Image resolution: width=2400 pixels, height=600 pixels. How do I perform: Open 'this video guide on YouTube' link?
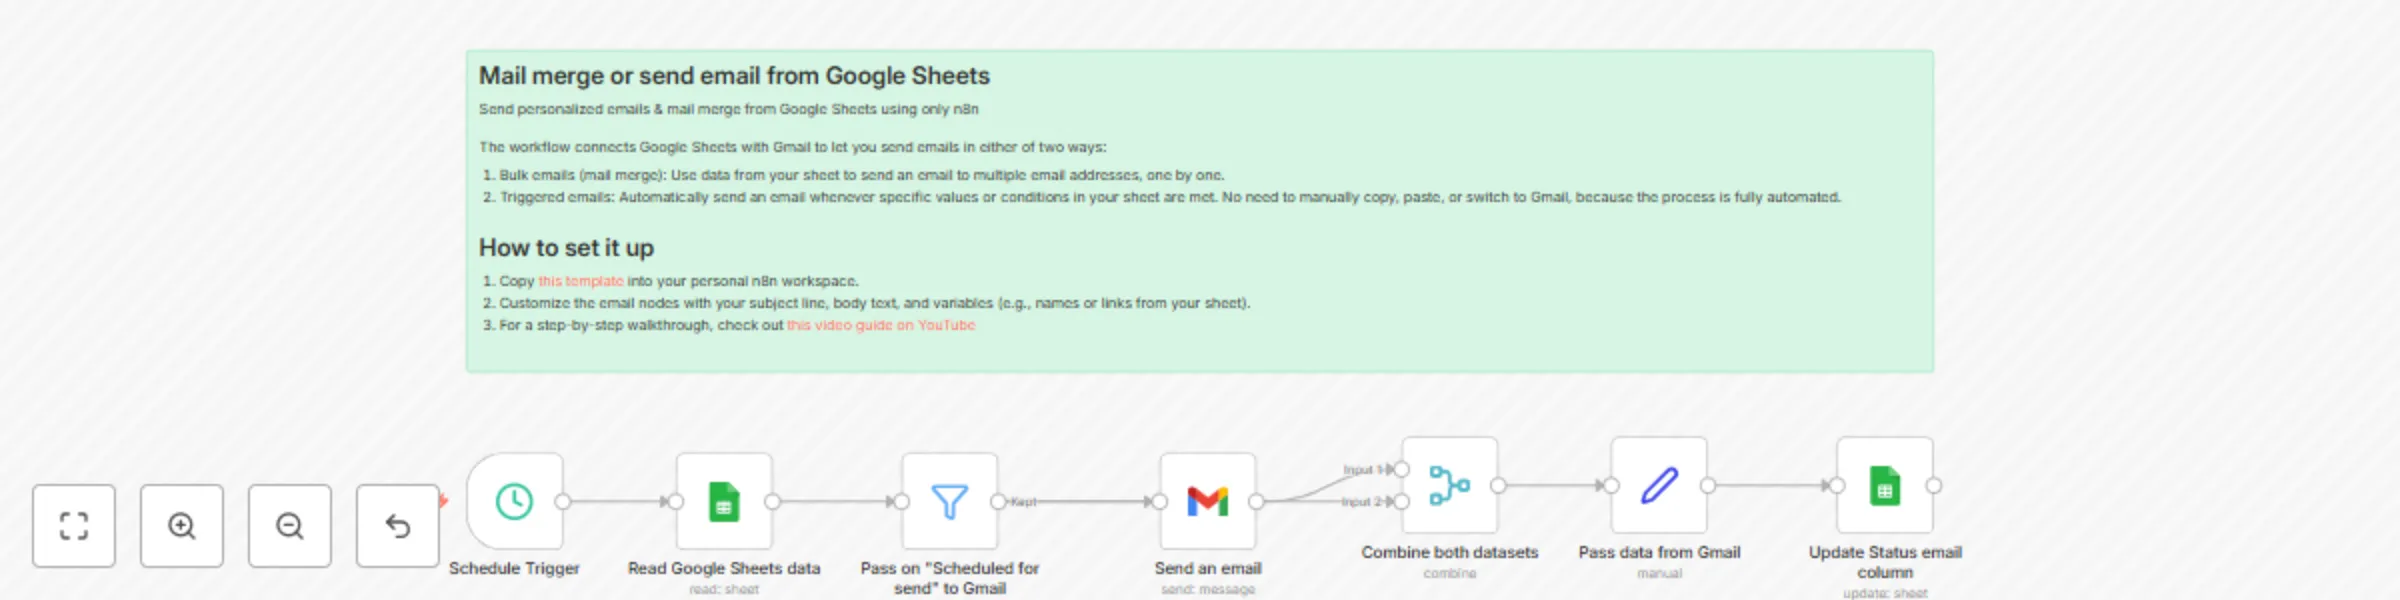click(881, 325)
